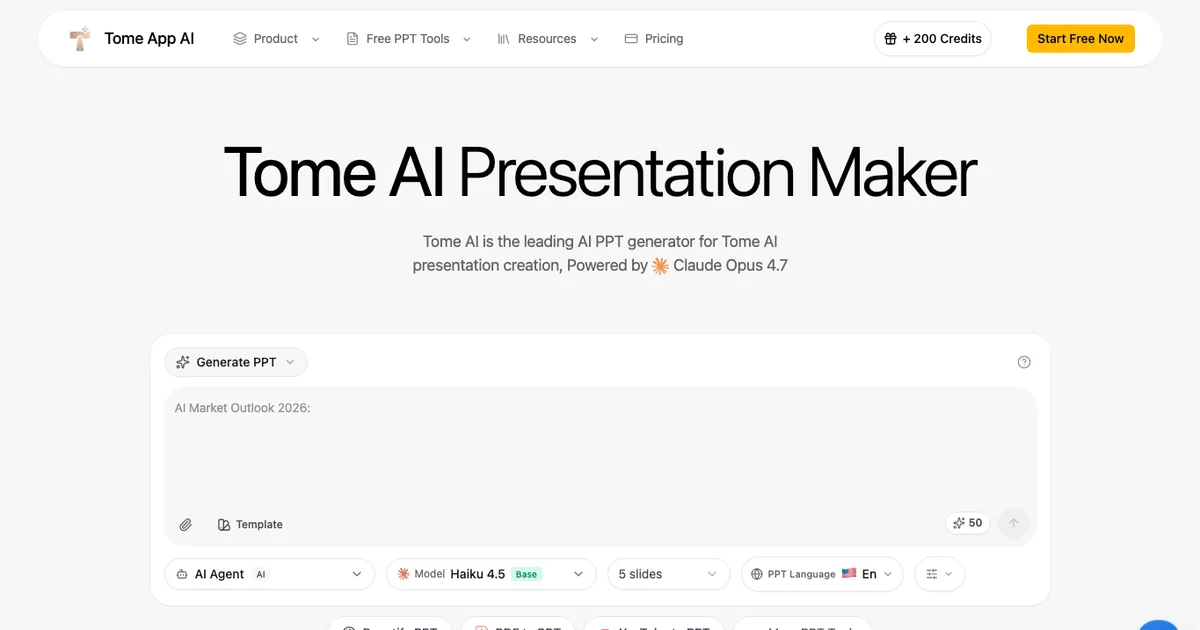Click the green Base badge

(x=527, y=574)
